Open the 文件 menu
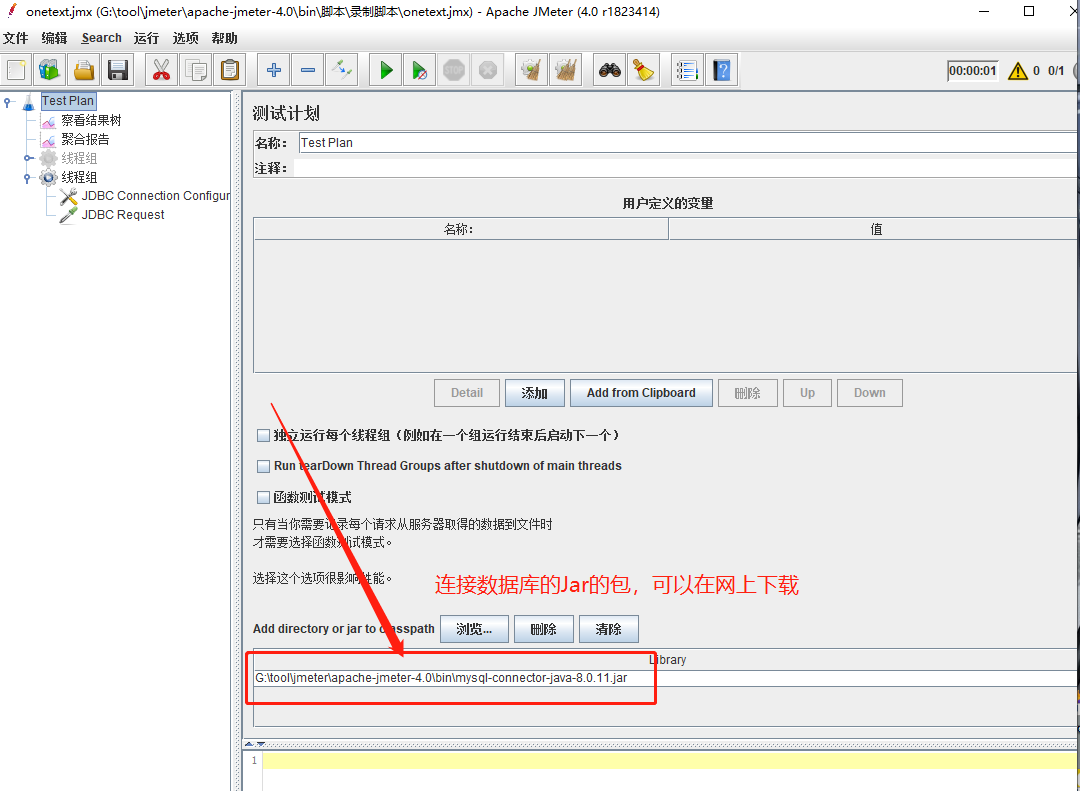 (15, 38)
